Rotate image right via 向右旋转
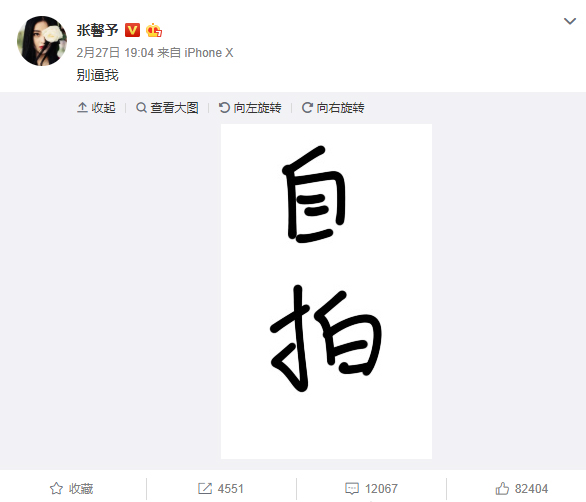This screenshot has width=586, height=502. (x=333, y=108)
